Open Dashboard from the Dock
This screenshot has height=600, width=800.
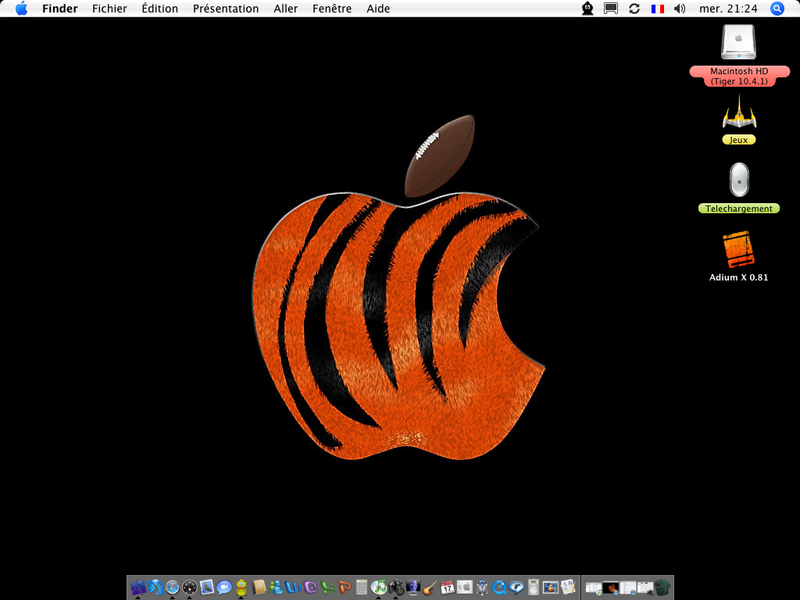coord(189,588)
